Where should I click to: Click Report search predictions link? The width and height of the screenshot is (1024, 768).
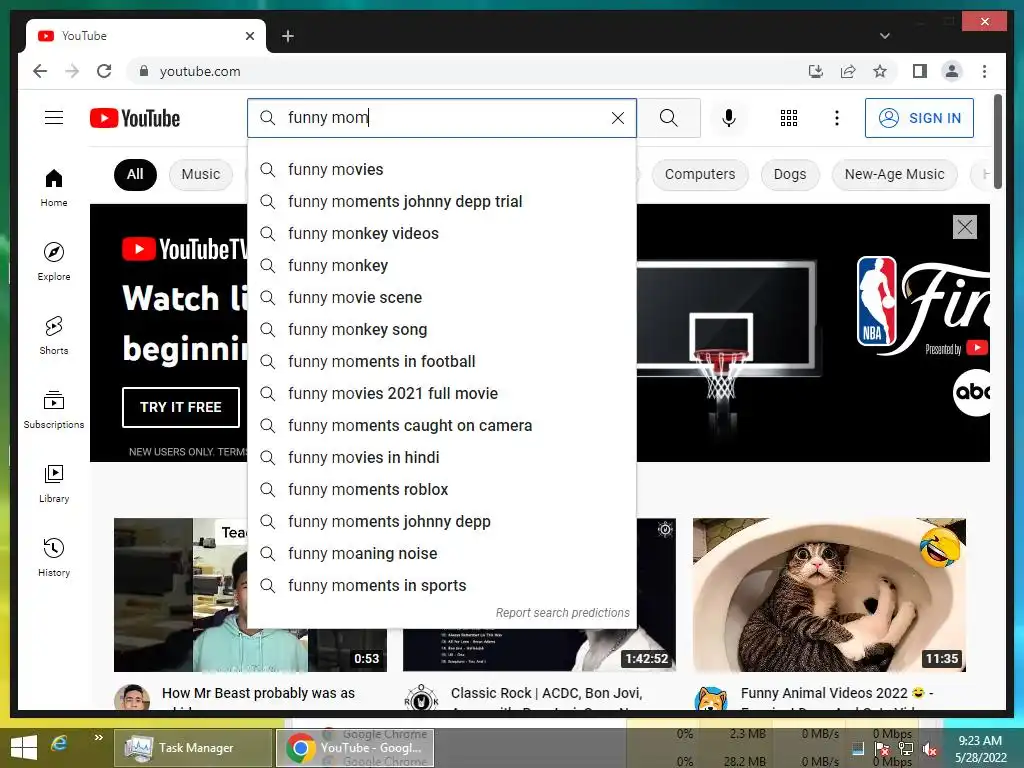pos(562,613)
